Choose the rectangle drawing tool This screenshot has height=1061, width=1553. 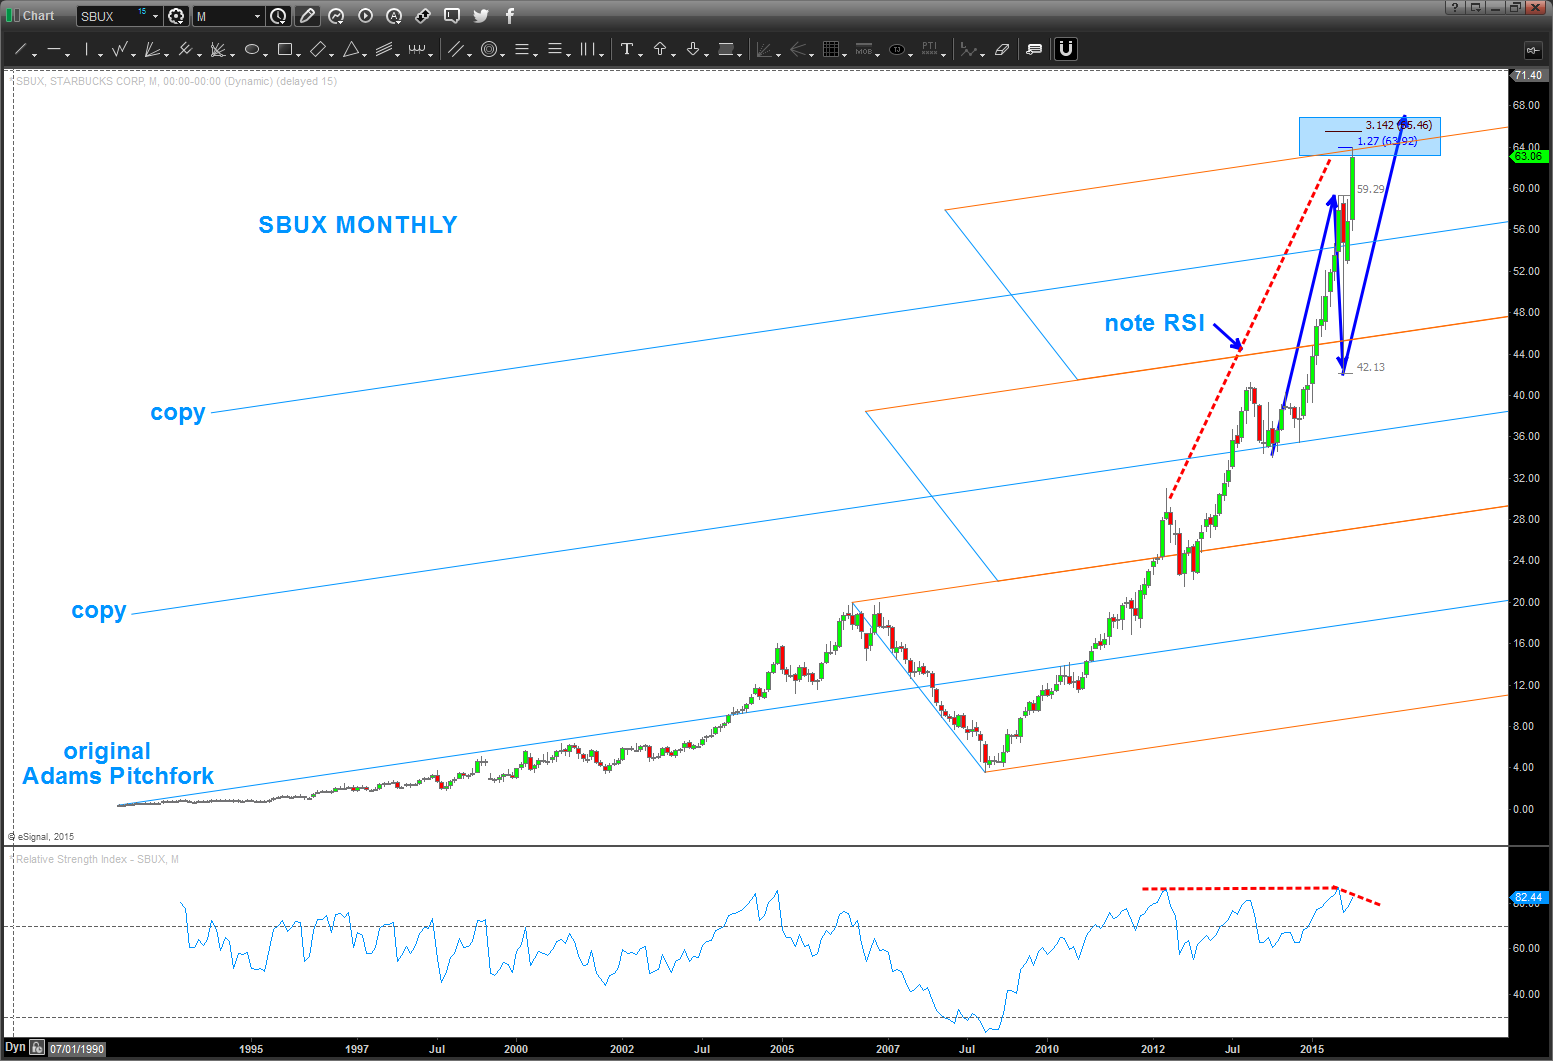click(x=285, y=49)
